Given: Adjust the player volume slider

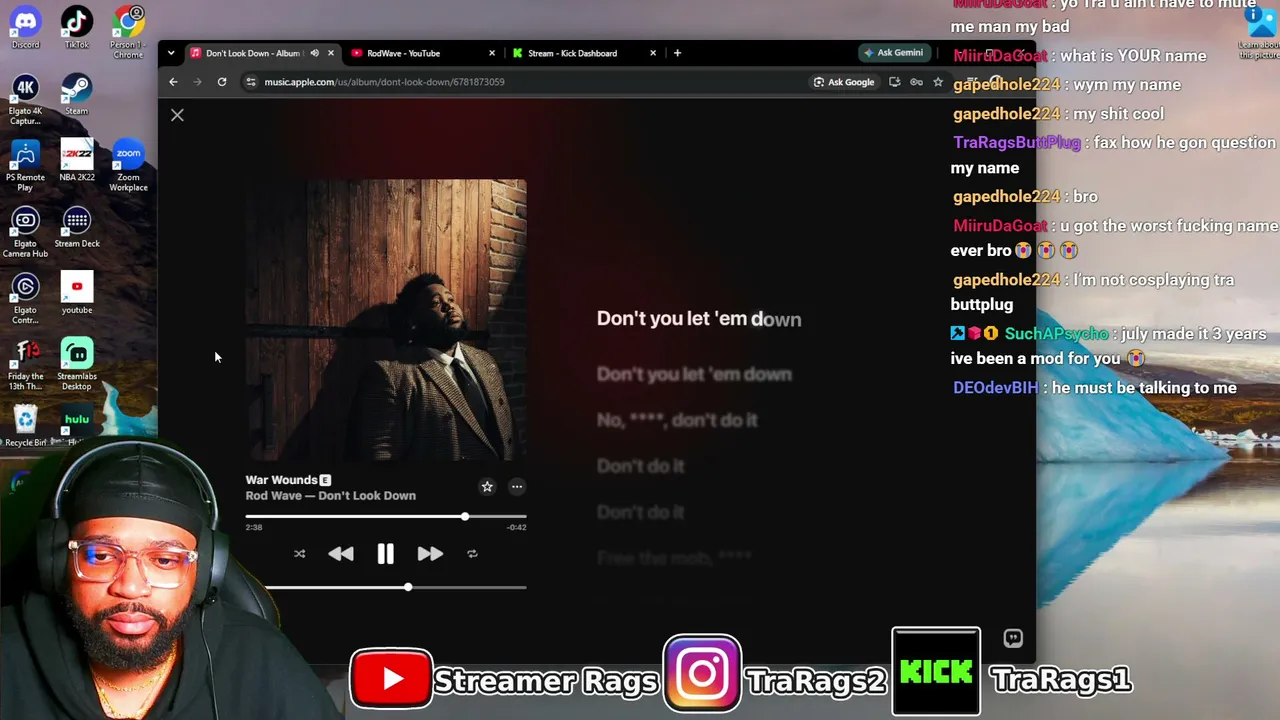Looking at the screenshot, I should coord(396,587).
